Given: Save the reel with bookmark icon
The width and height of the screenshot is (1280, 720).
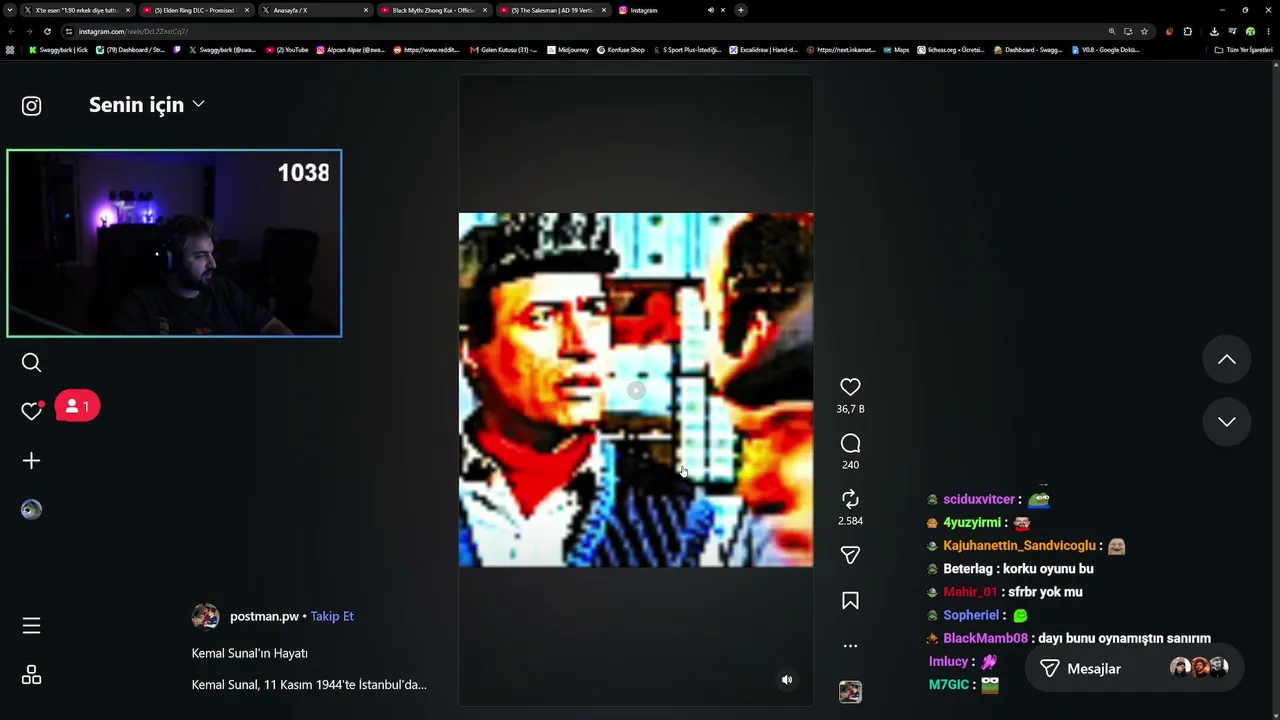Looking at the screenshot, I should click(850, 601).
